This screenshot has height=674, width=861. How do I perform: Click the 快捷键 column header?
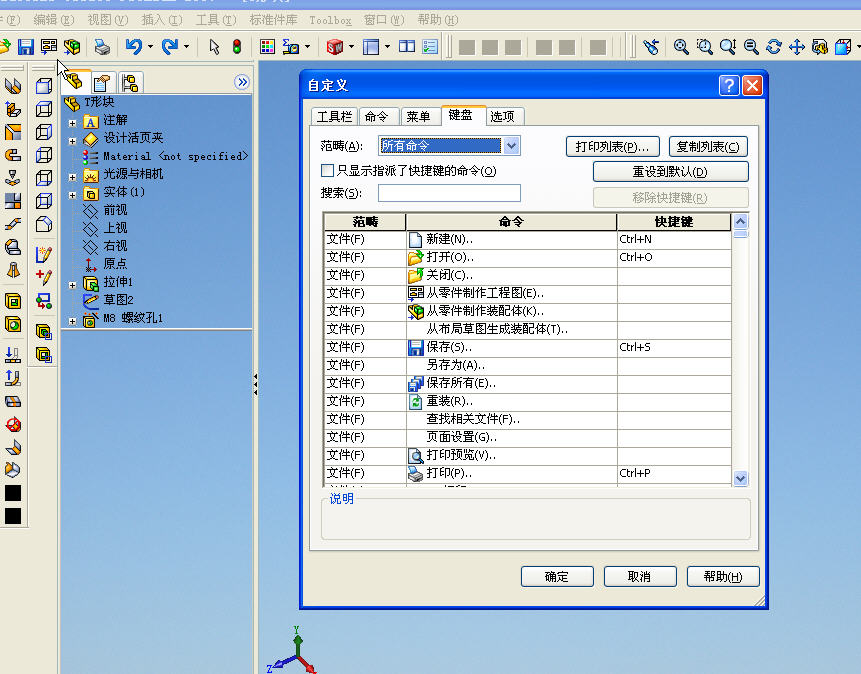click(x=674, y=222)
